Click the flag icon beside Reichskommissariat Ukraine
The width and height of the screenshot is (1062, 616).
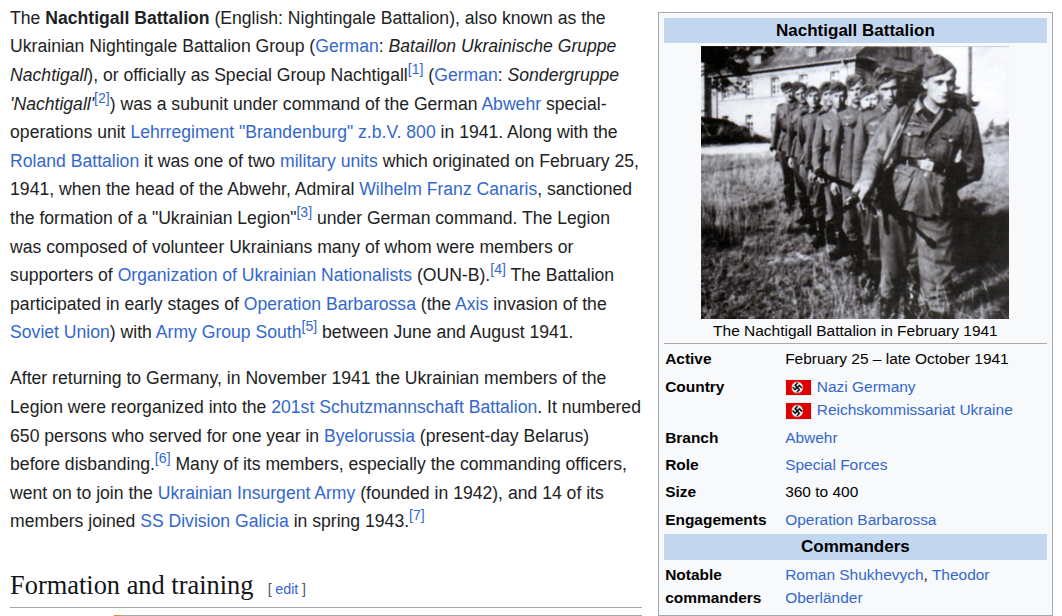[798, 411]
